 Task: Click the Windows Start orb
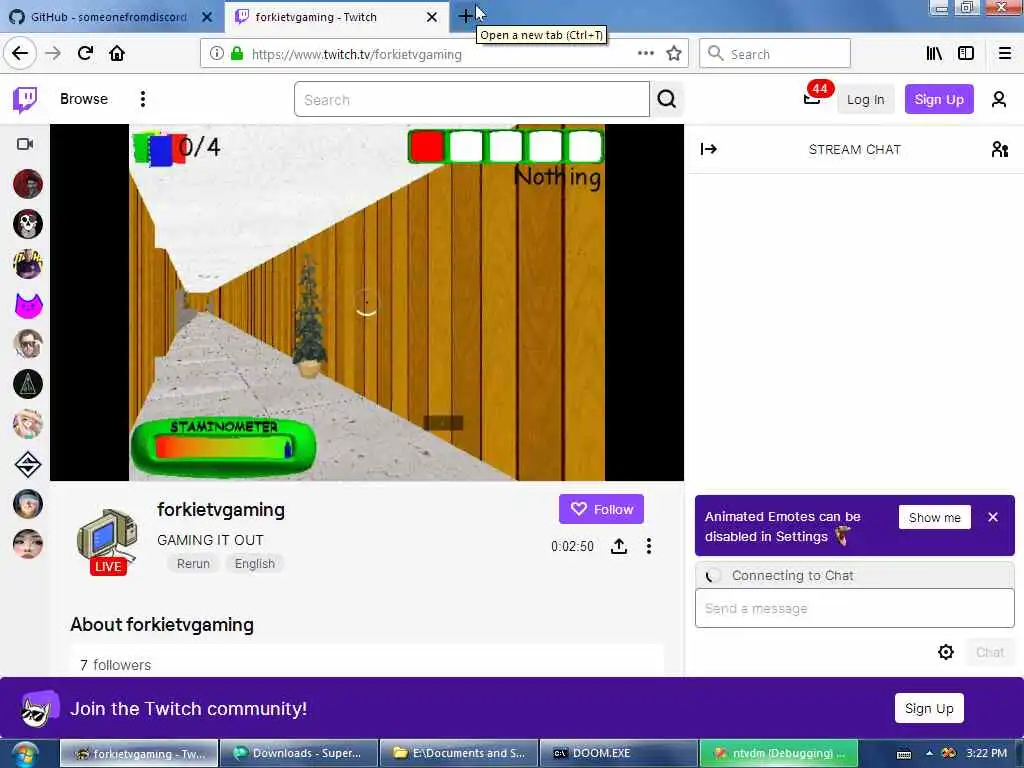pos(25,754)
